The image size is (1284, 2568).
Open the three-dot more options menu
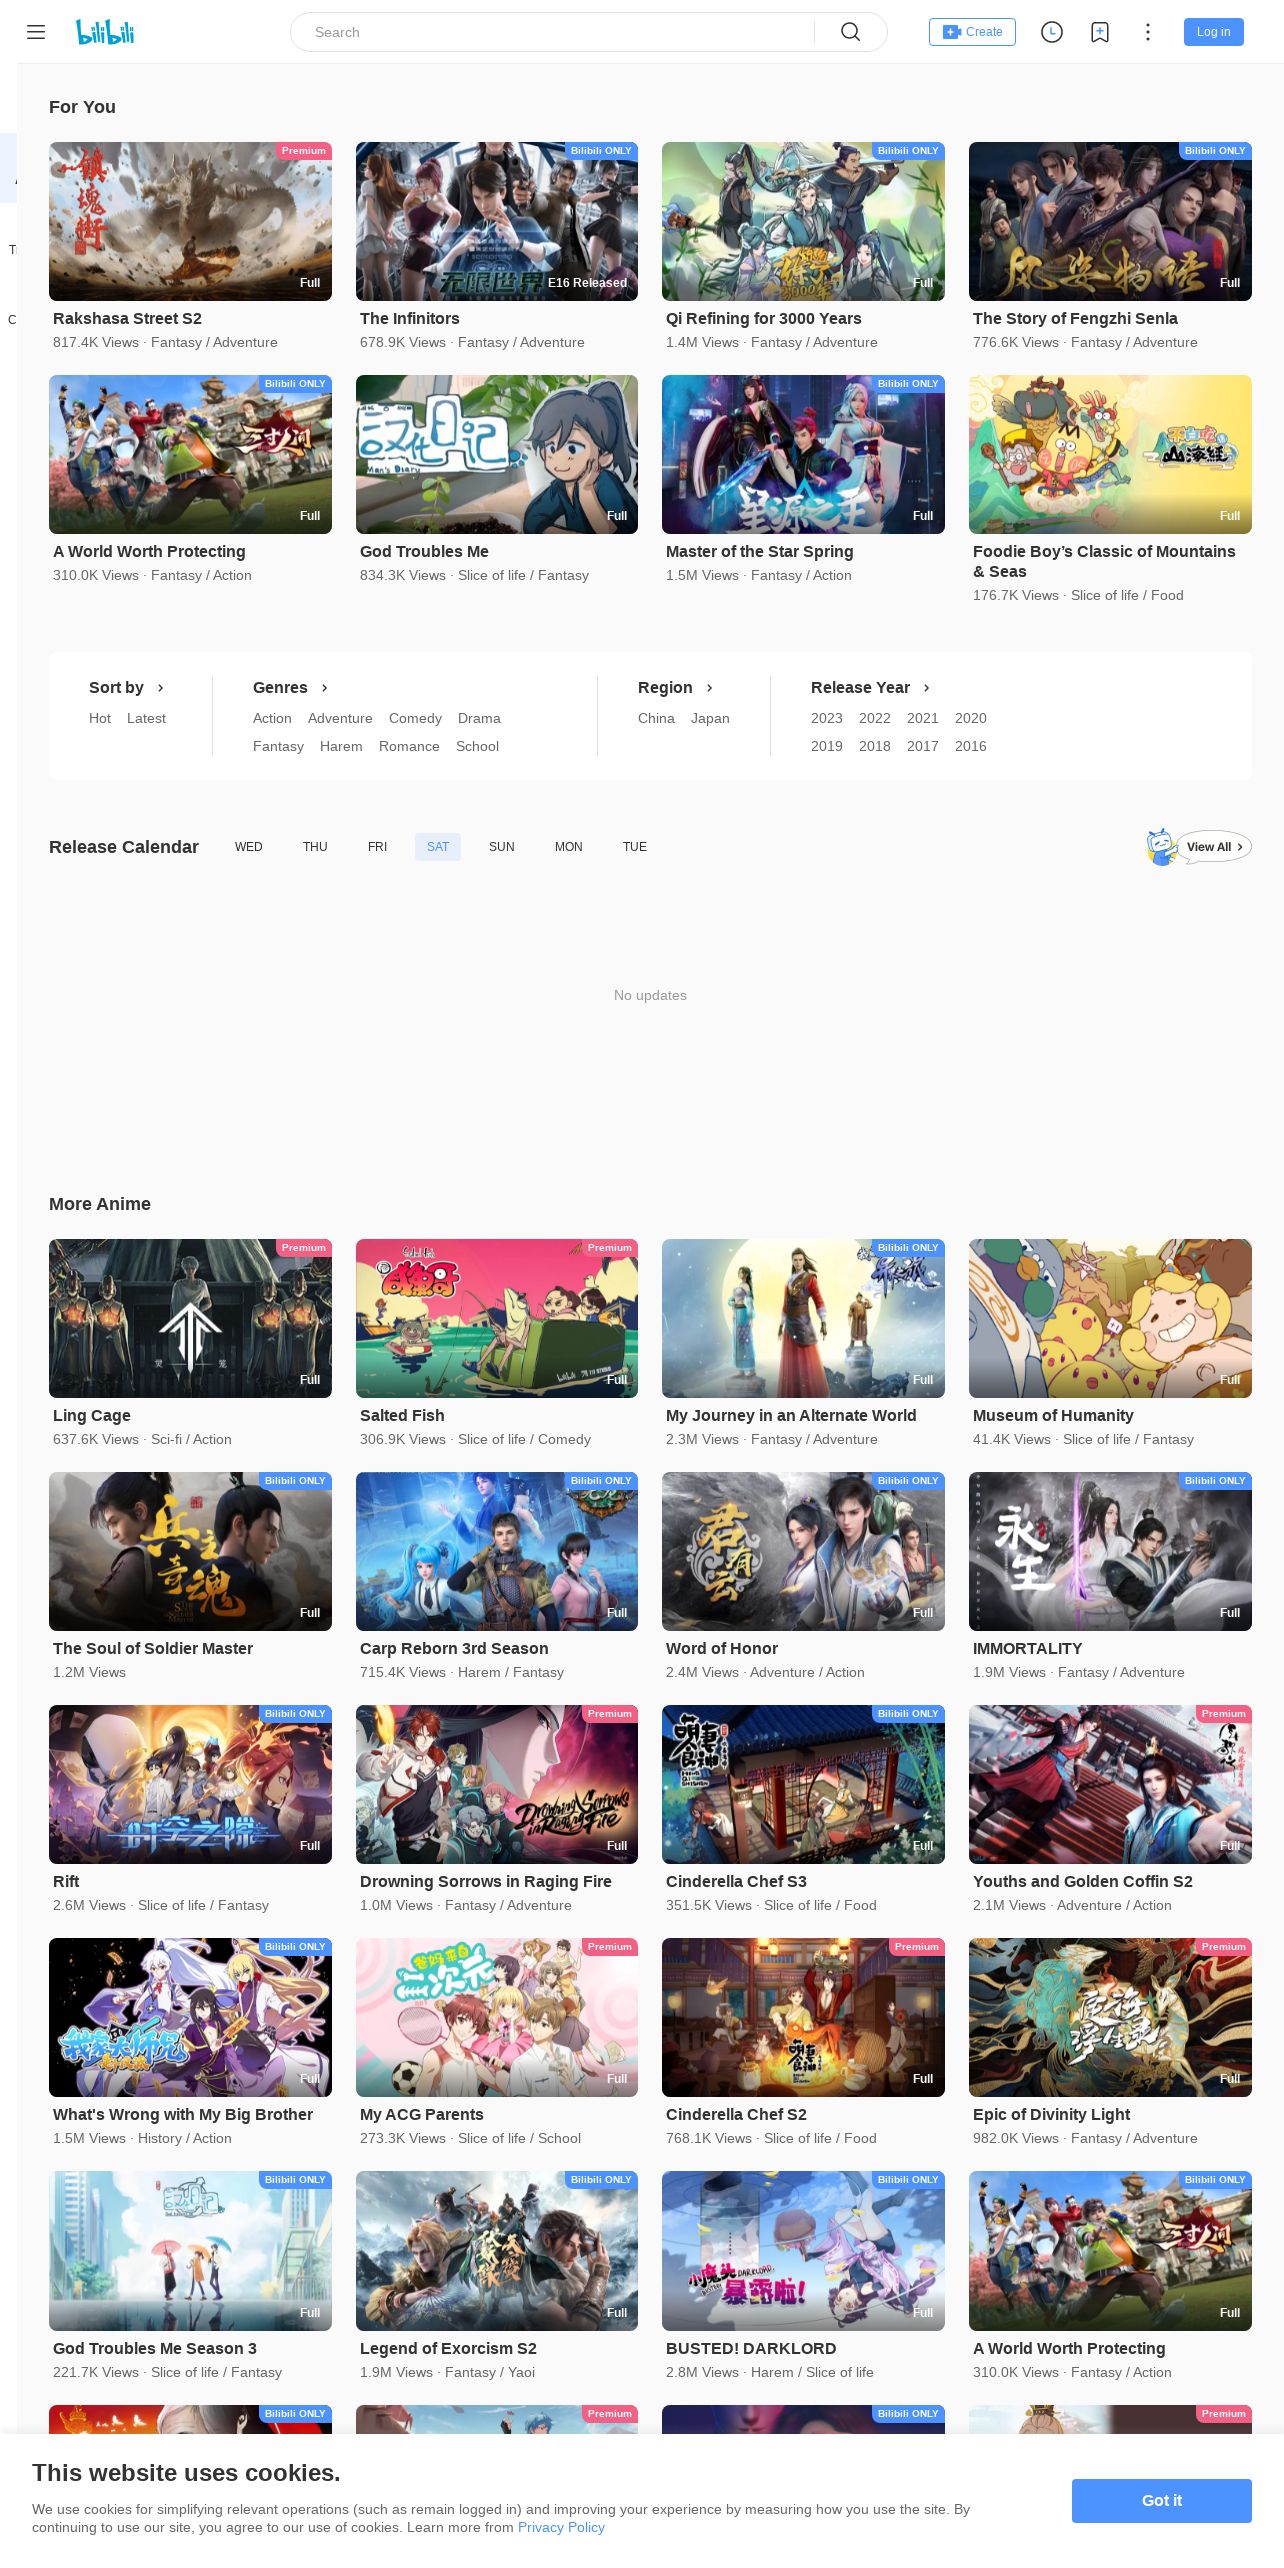[x=1148, y=32]
